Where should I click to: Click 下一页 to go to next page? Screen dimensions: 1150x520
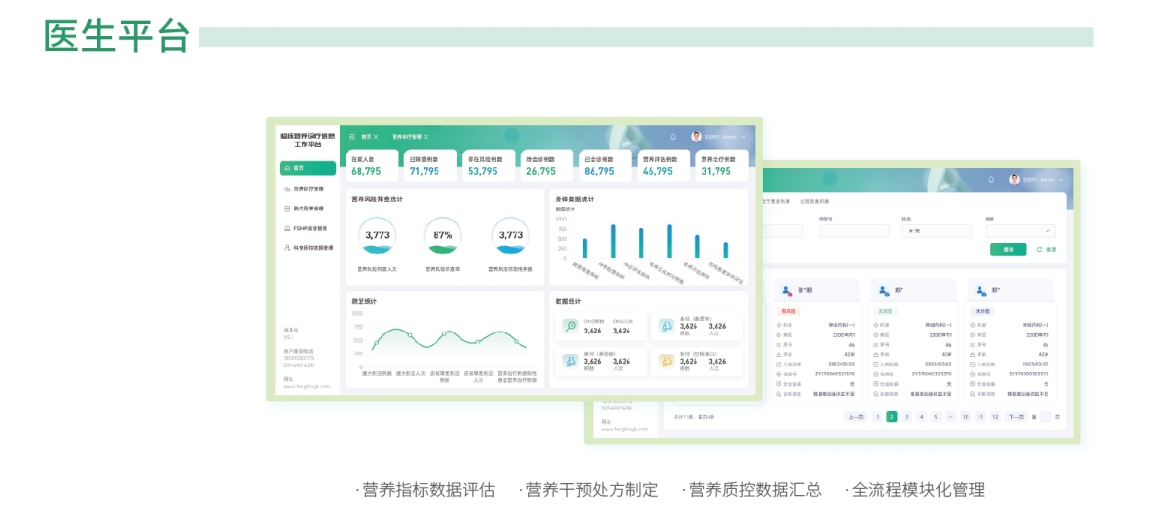[x=1016, y=417]
